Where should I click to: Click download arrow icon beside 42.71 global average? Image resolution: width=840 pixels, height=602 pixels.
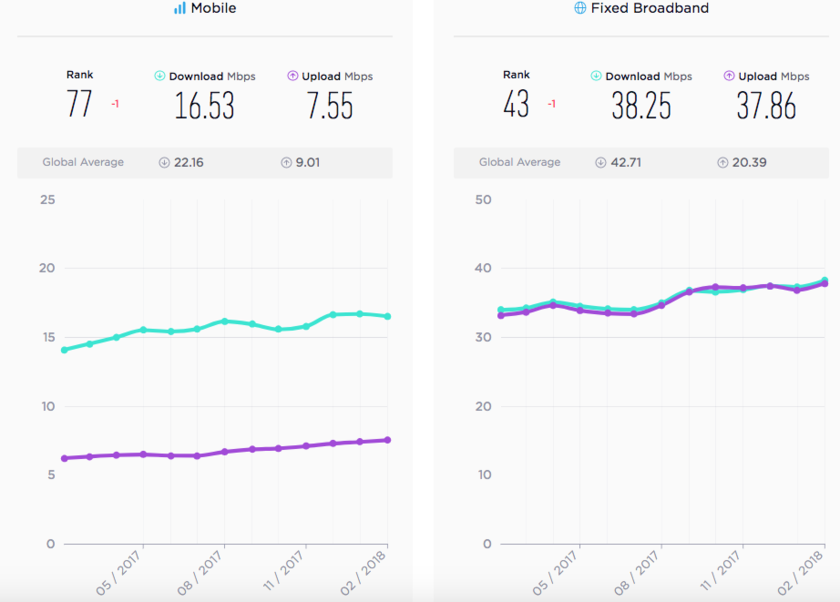(x=601, y=162)
